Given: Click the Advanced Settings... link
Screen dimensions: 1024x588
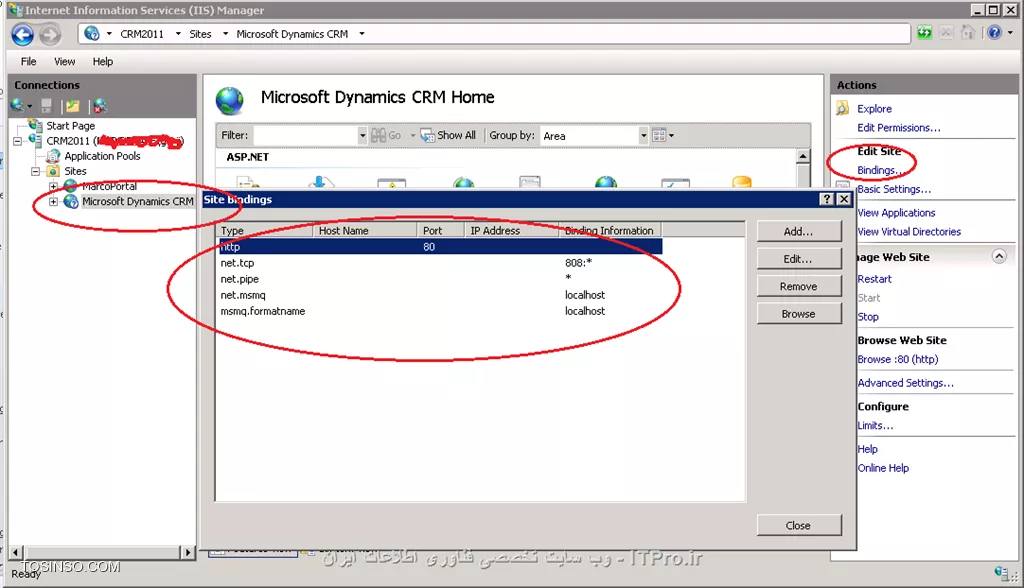Looking at the screenshot, I should click(x=905, y=383).
